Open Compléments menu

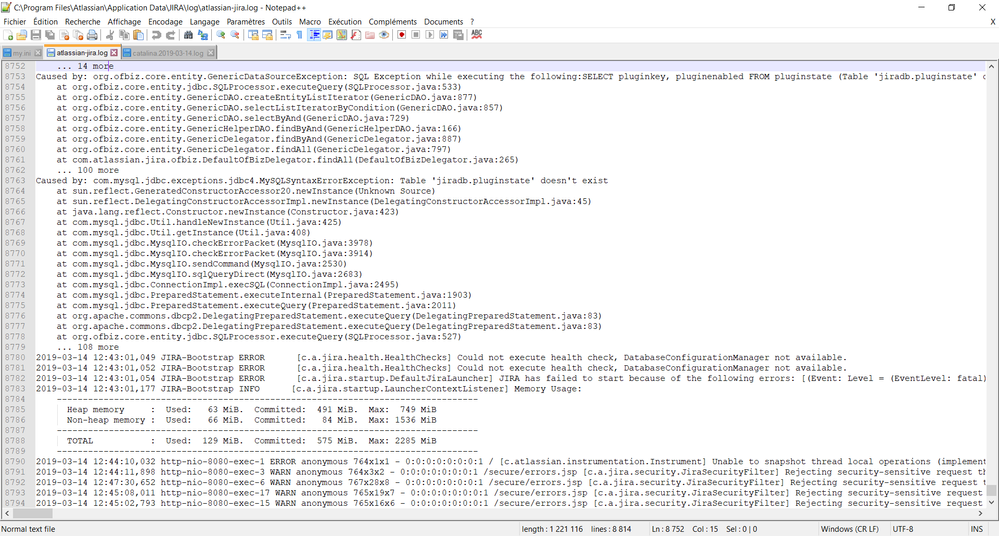(392, 22)
